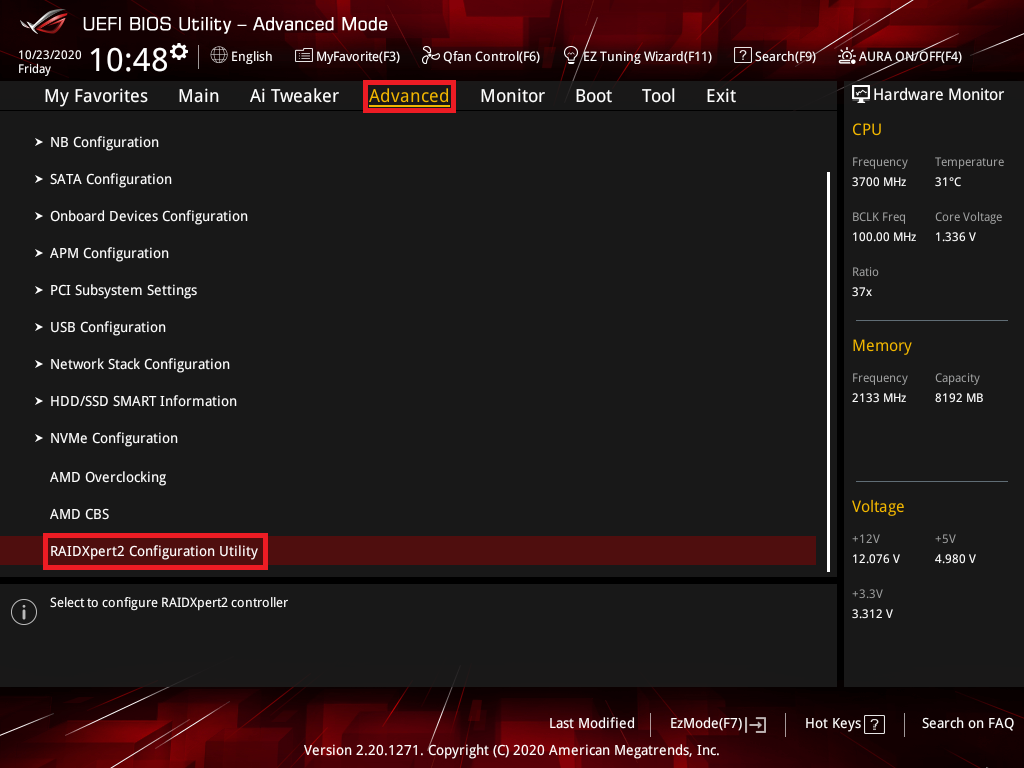Open the Monitor tab
1024x768 pixels.
click(512, 96)
